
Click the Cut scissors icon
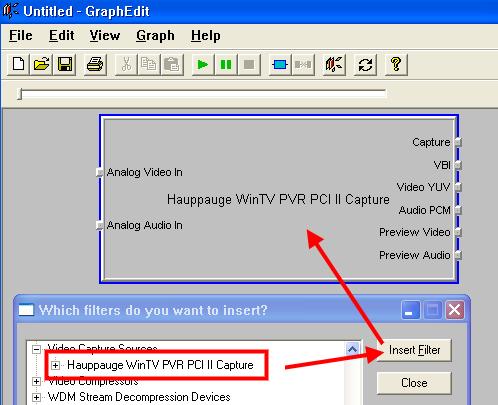pos(126,64)
